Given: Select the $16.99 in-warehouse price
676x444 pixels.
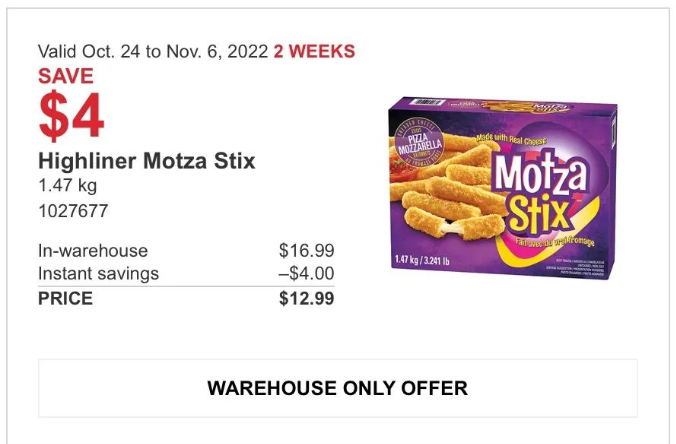Looking at the screenshot, I should [306, 251].
